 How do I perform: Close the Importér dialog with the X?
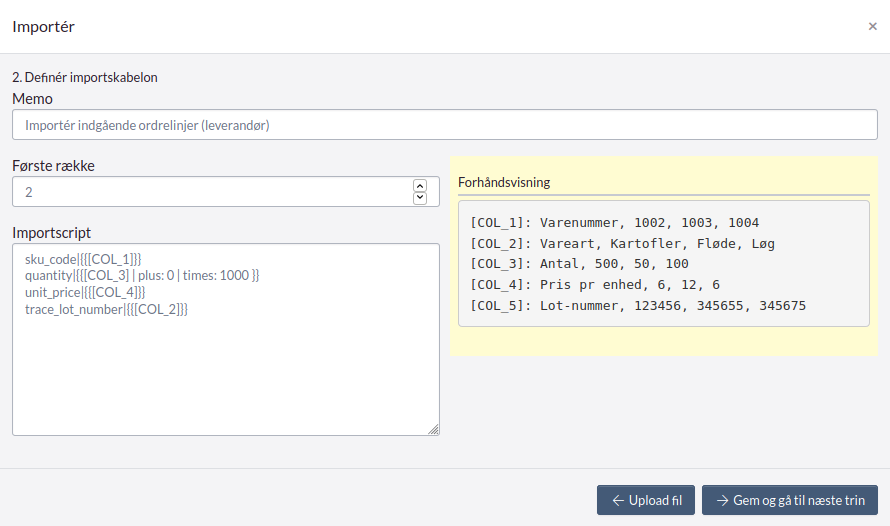[x=872, y=27]
